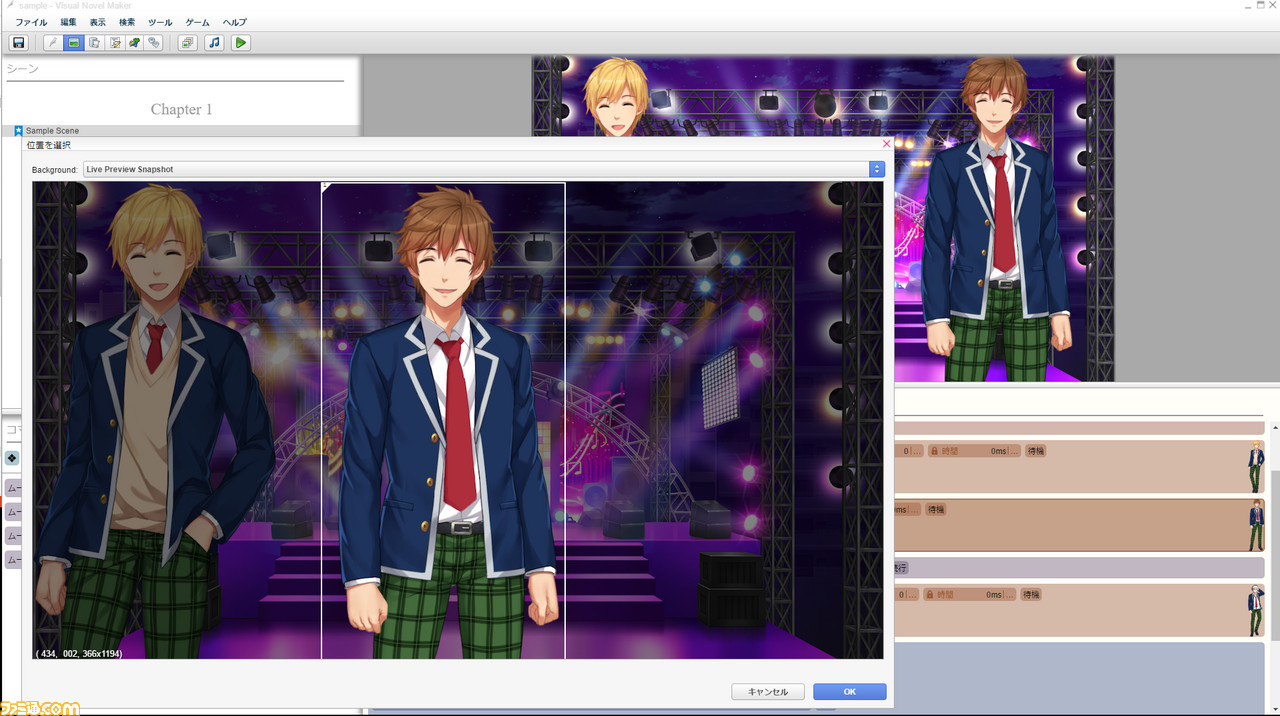Click the first 待機 toggle tag
The image size is (1280, 716).
tap(1035, 452)
